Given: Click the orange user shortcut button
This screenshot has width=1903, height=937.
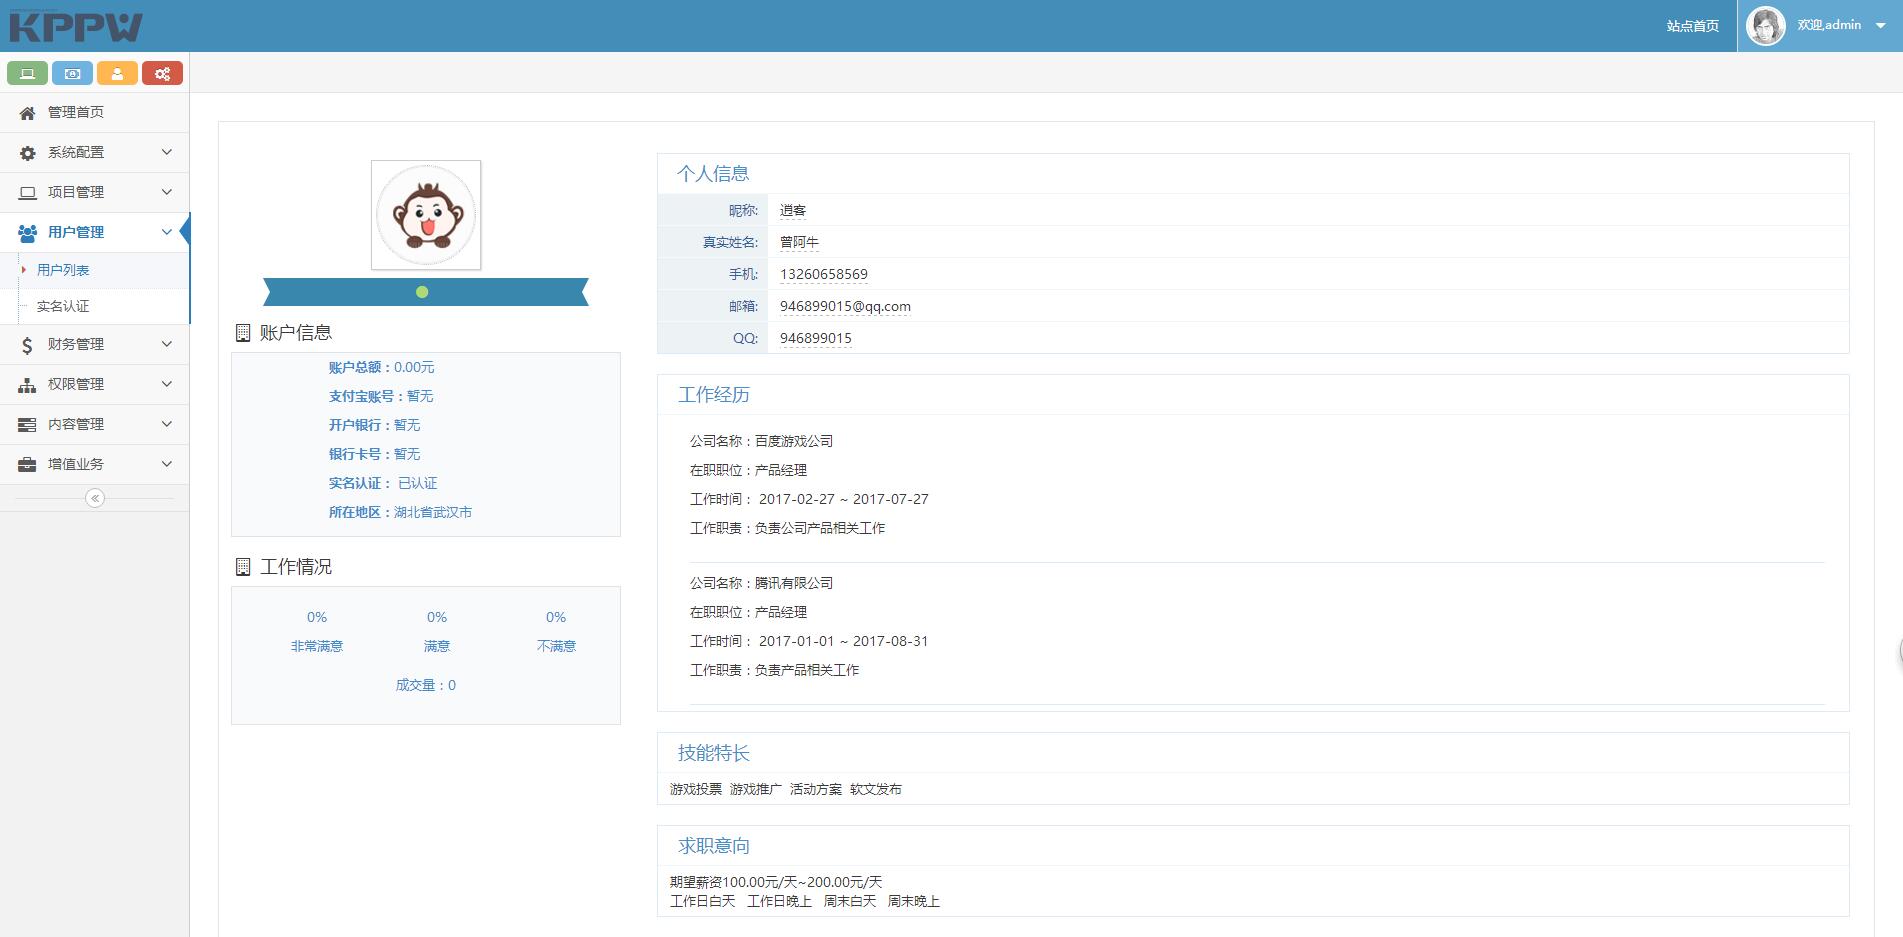Looking at the screenshot, I should click(117, 73).
